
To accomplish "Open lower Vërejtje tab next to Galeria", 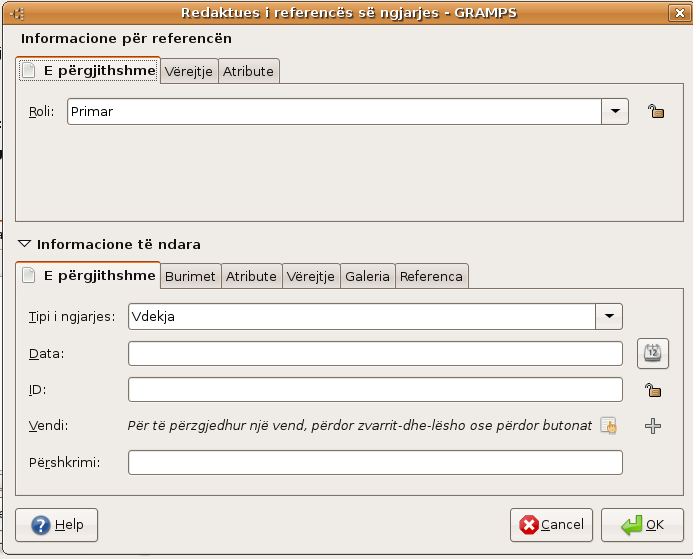I will (x=311, y=277).
